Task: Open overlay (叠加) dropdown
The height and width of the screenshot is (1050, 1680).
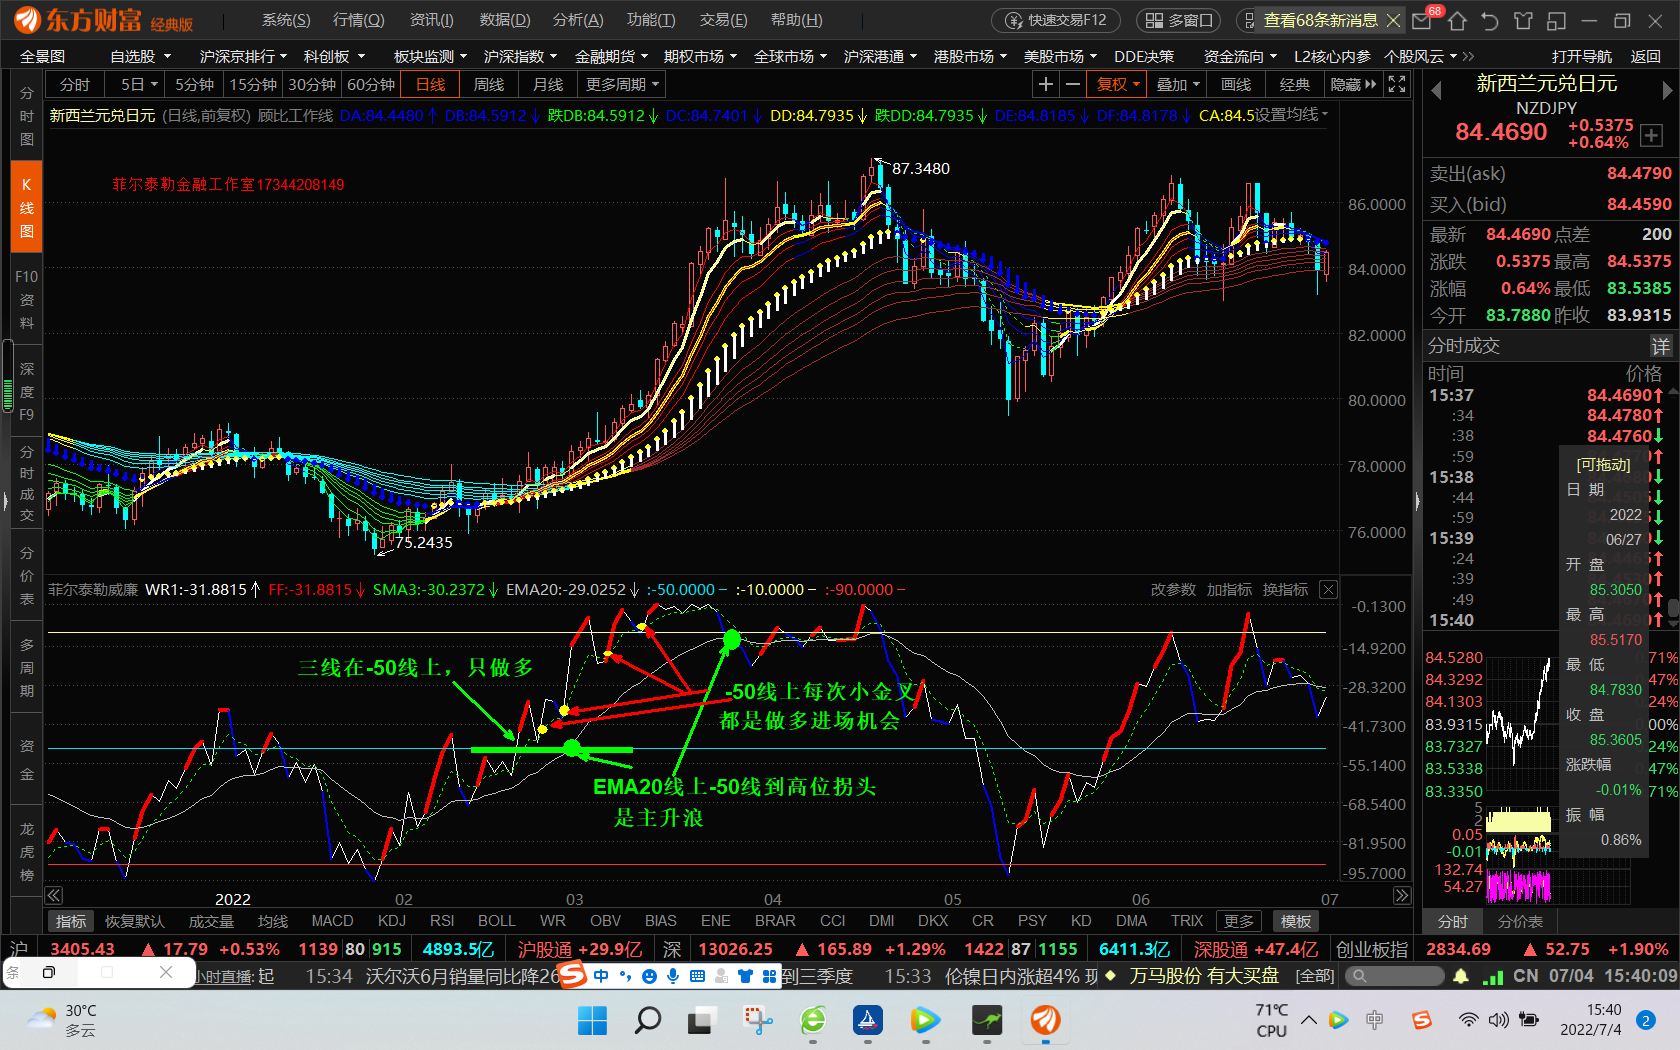Action: [1177, 85]
